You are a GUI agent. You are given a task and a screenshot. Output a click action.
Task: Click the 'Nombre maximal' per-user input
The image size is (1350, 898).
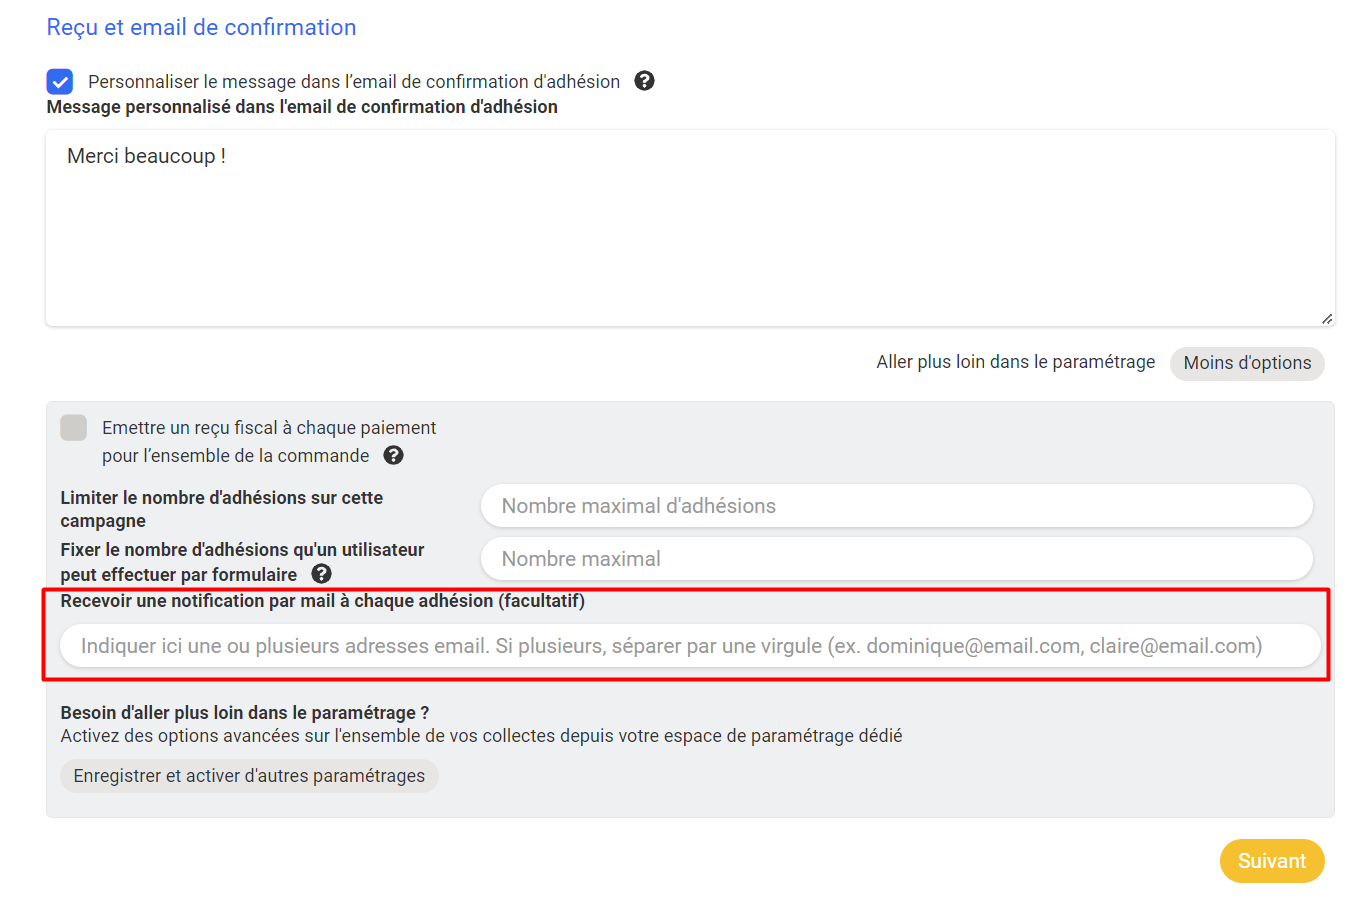[896, 559]
